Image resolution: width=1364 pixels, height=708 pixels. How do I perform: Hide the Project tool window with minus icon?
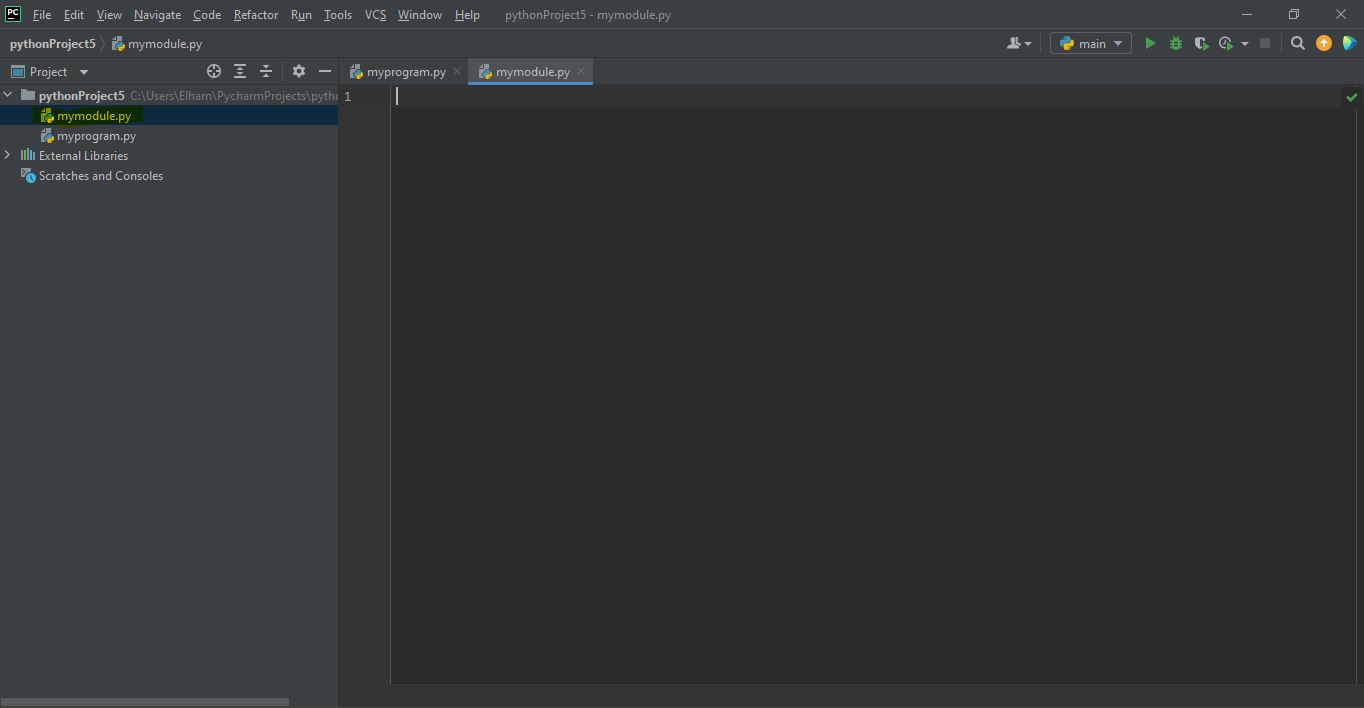pos(324,71)
